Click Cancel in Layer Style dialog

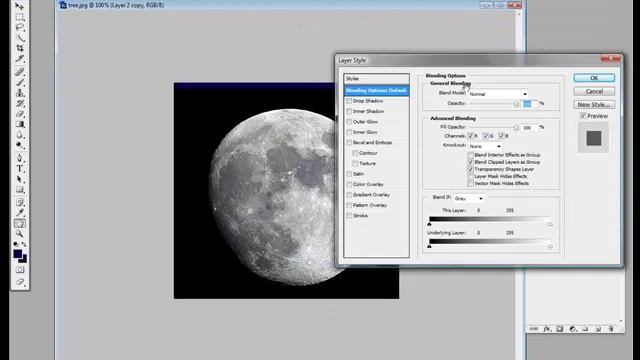point(594,91)
